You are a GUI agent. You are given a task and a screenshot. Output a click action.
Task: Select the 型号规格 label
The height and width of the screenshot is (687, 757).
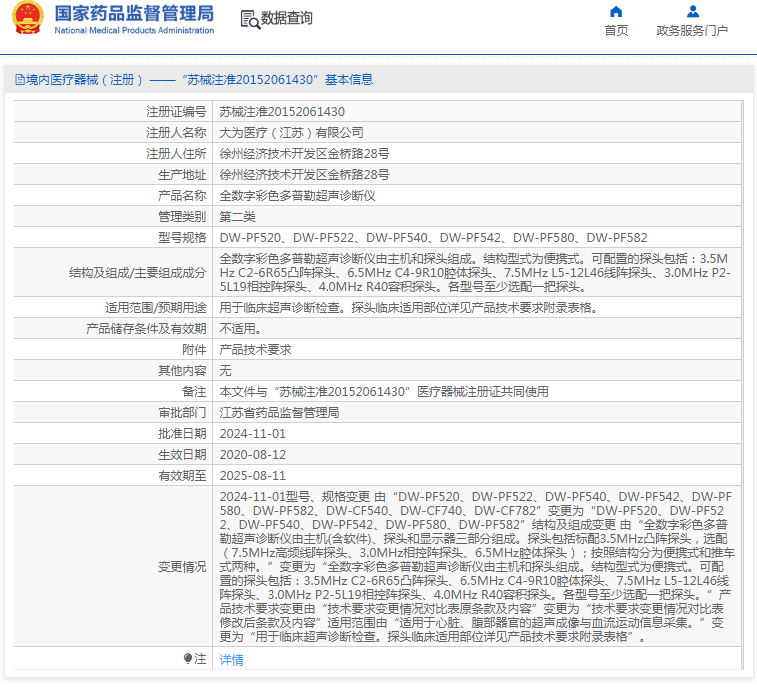pyautogui.click(x=182, y=238)
